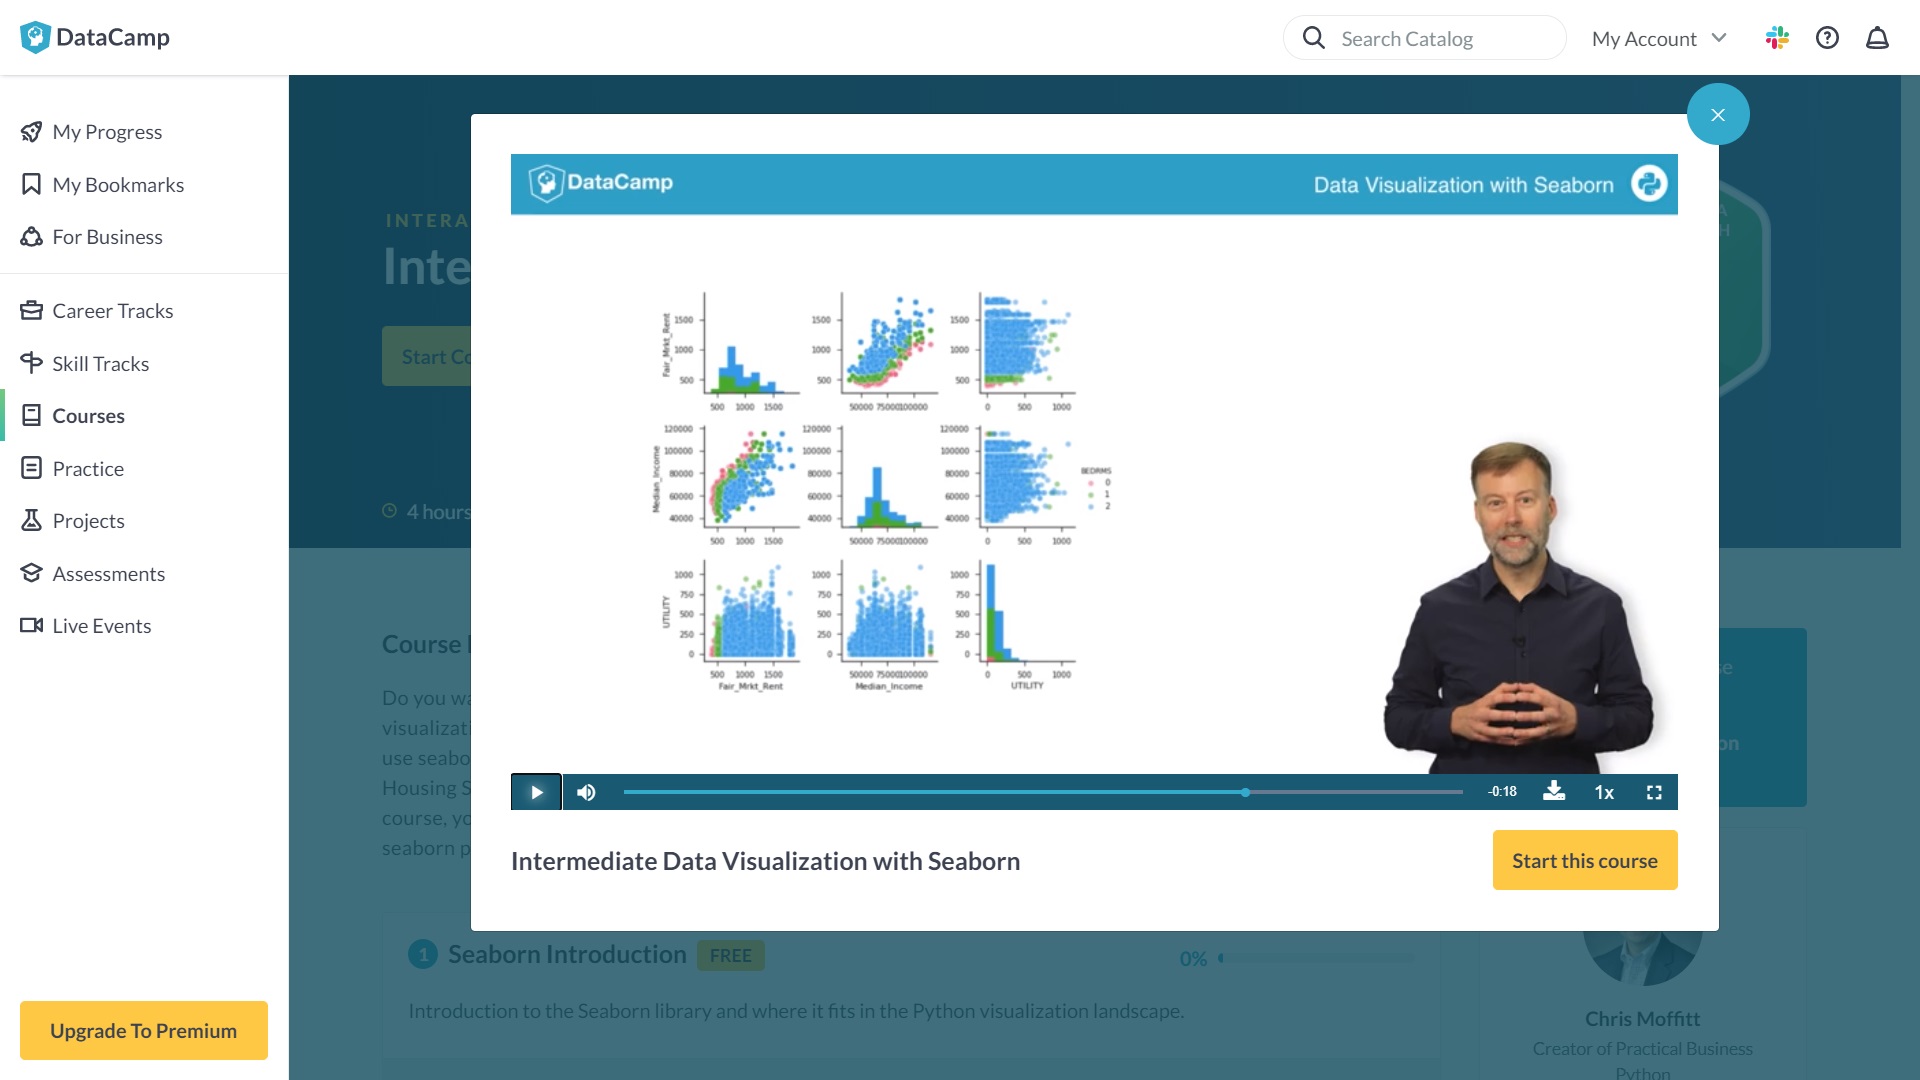Click the Skill Tracks signpost icon
This screenshot has width=1920, height=1080.
[31, 363]
